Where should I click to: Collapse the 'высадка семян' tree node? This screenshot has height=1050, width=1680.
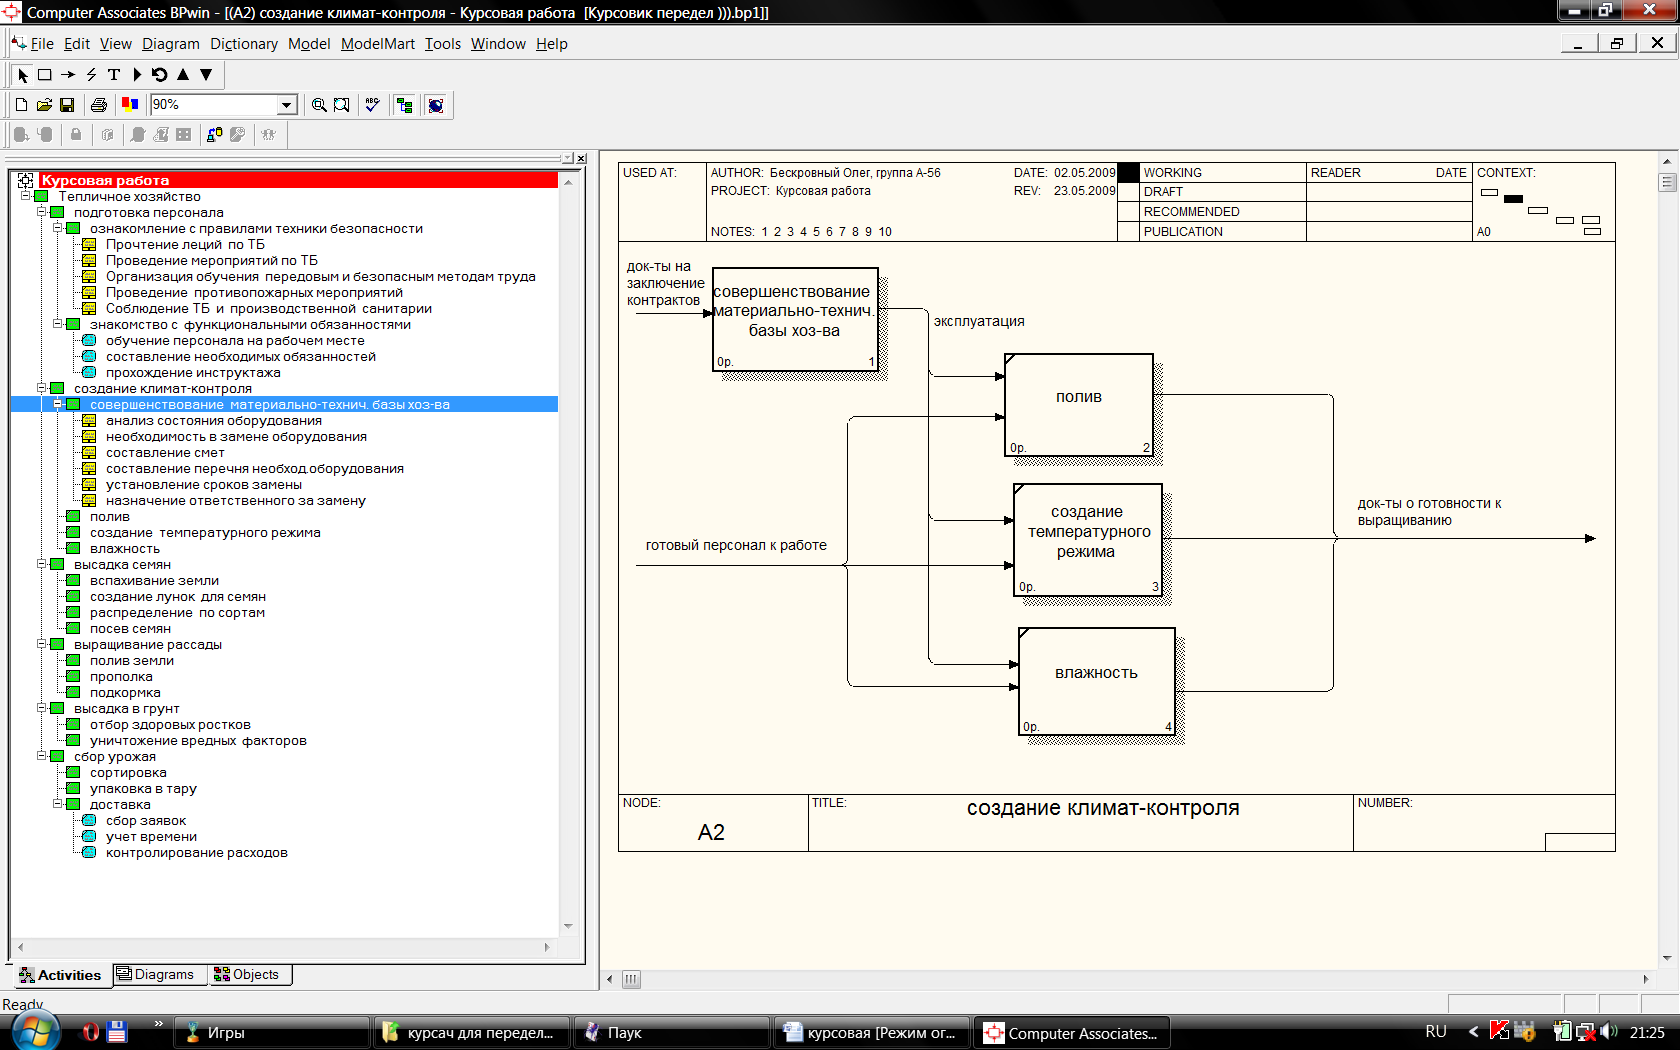coord(42,564)
